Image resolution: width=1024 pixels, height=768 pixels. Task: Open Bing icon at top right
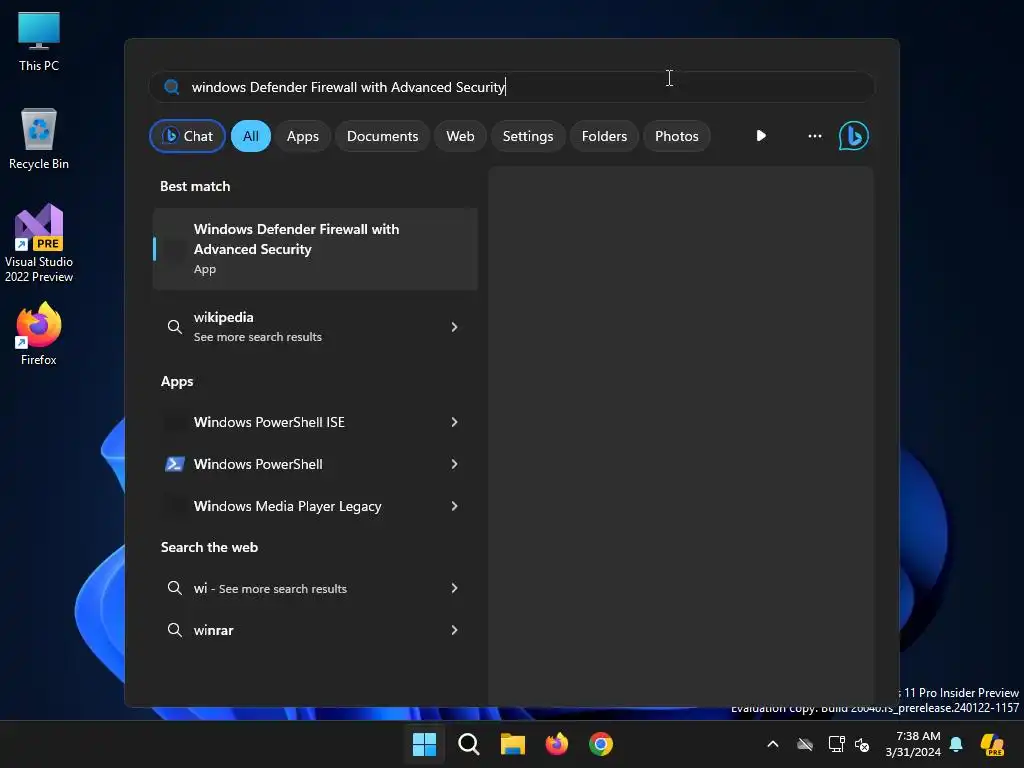click(x=854, y=136)
